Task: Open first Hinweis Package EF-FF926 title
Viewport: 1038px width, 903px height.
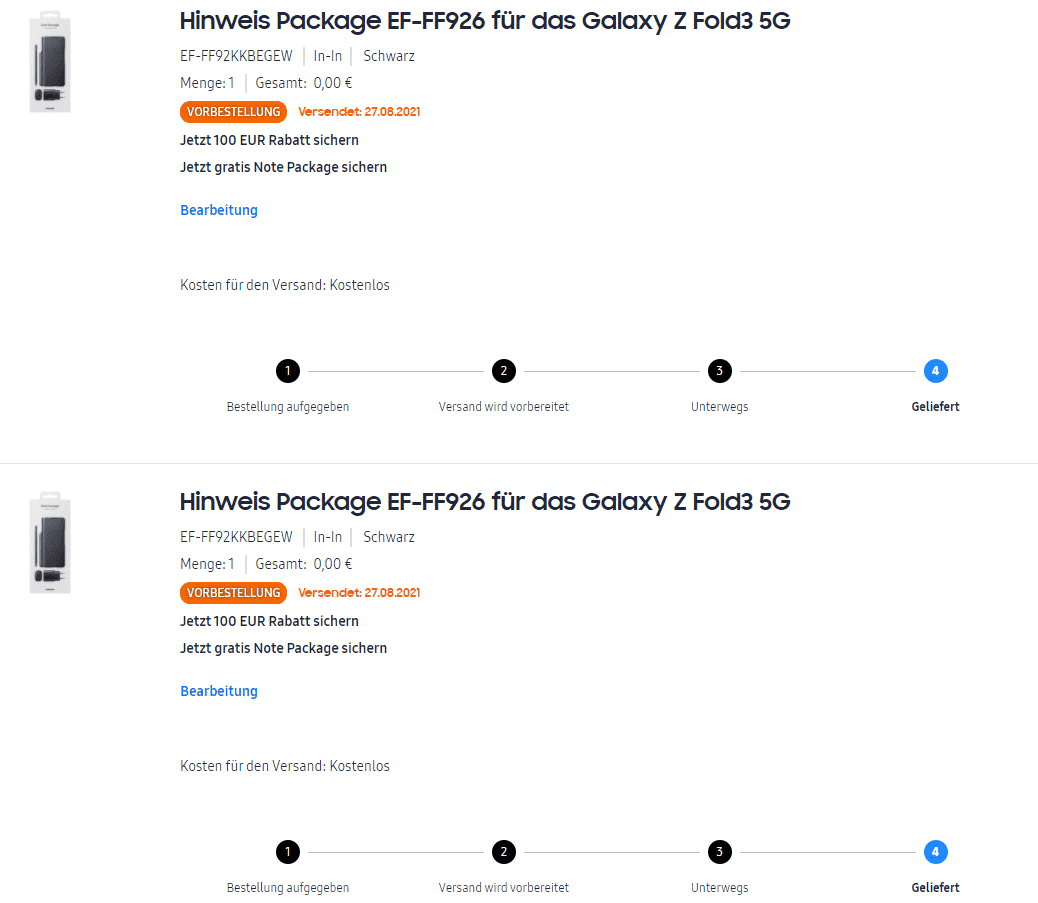Action: 485,21
